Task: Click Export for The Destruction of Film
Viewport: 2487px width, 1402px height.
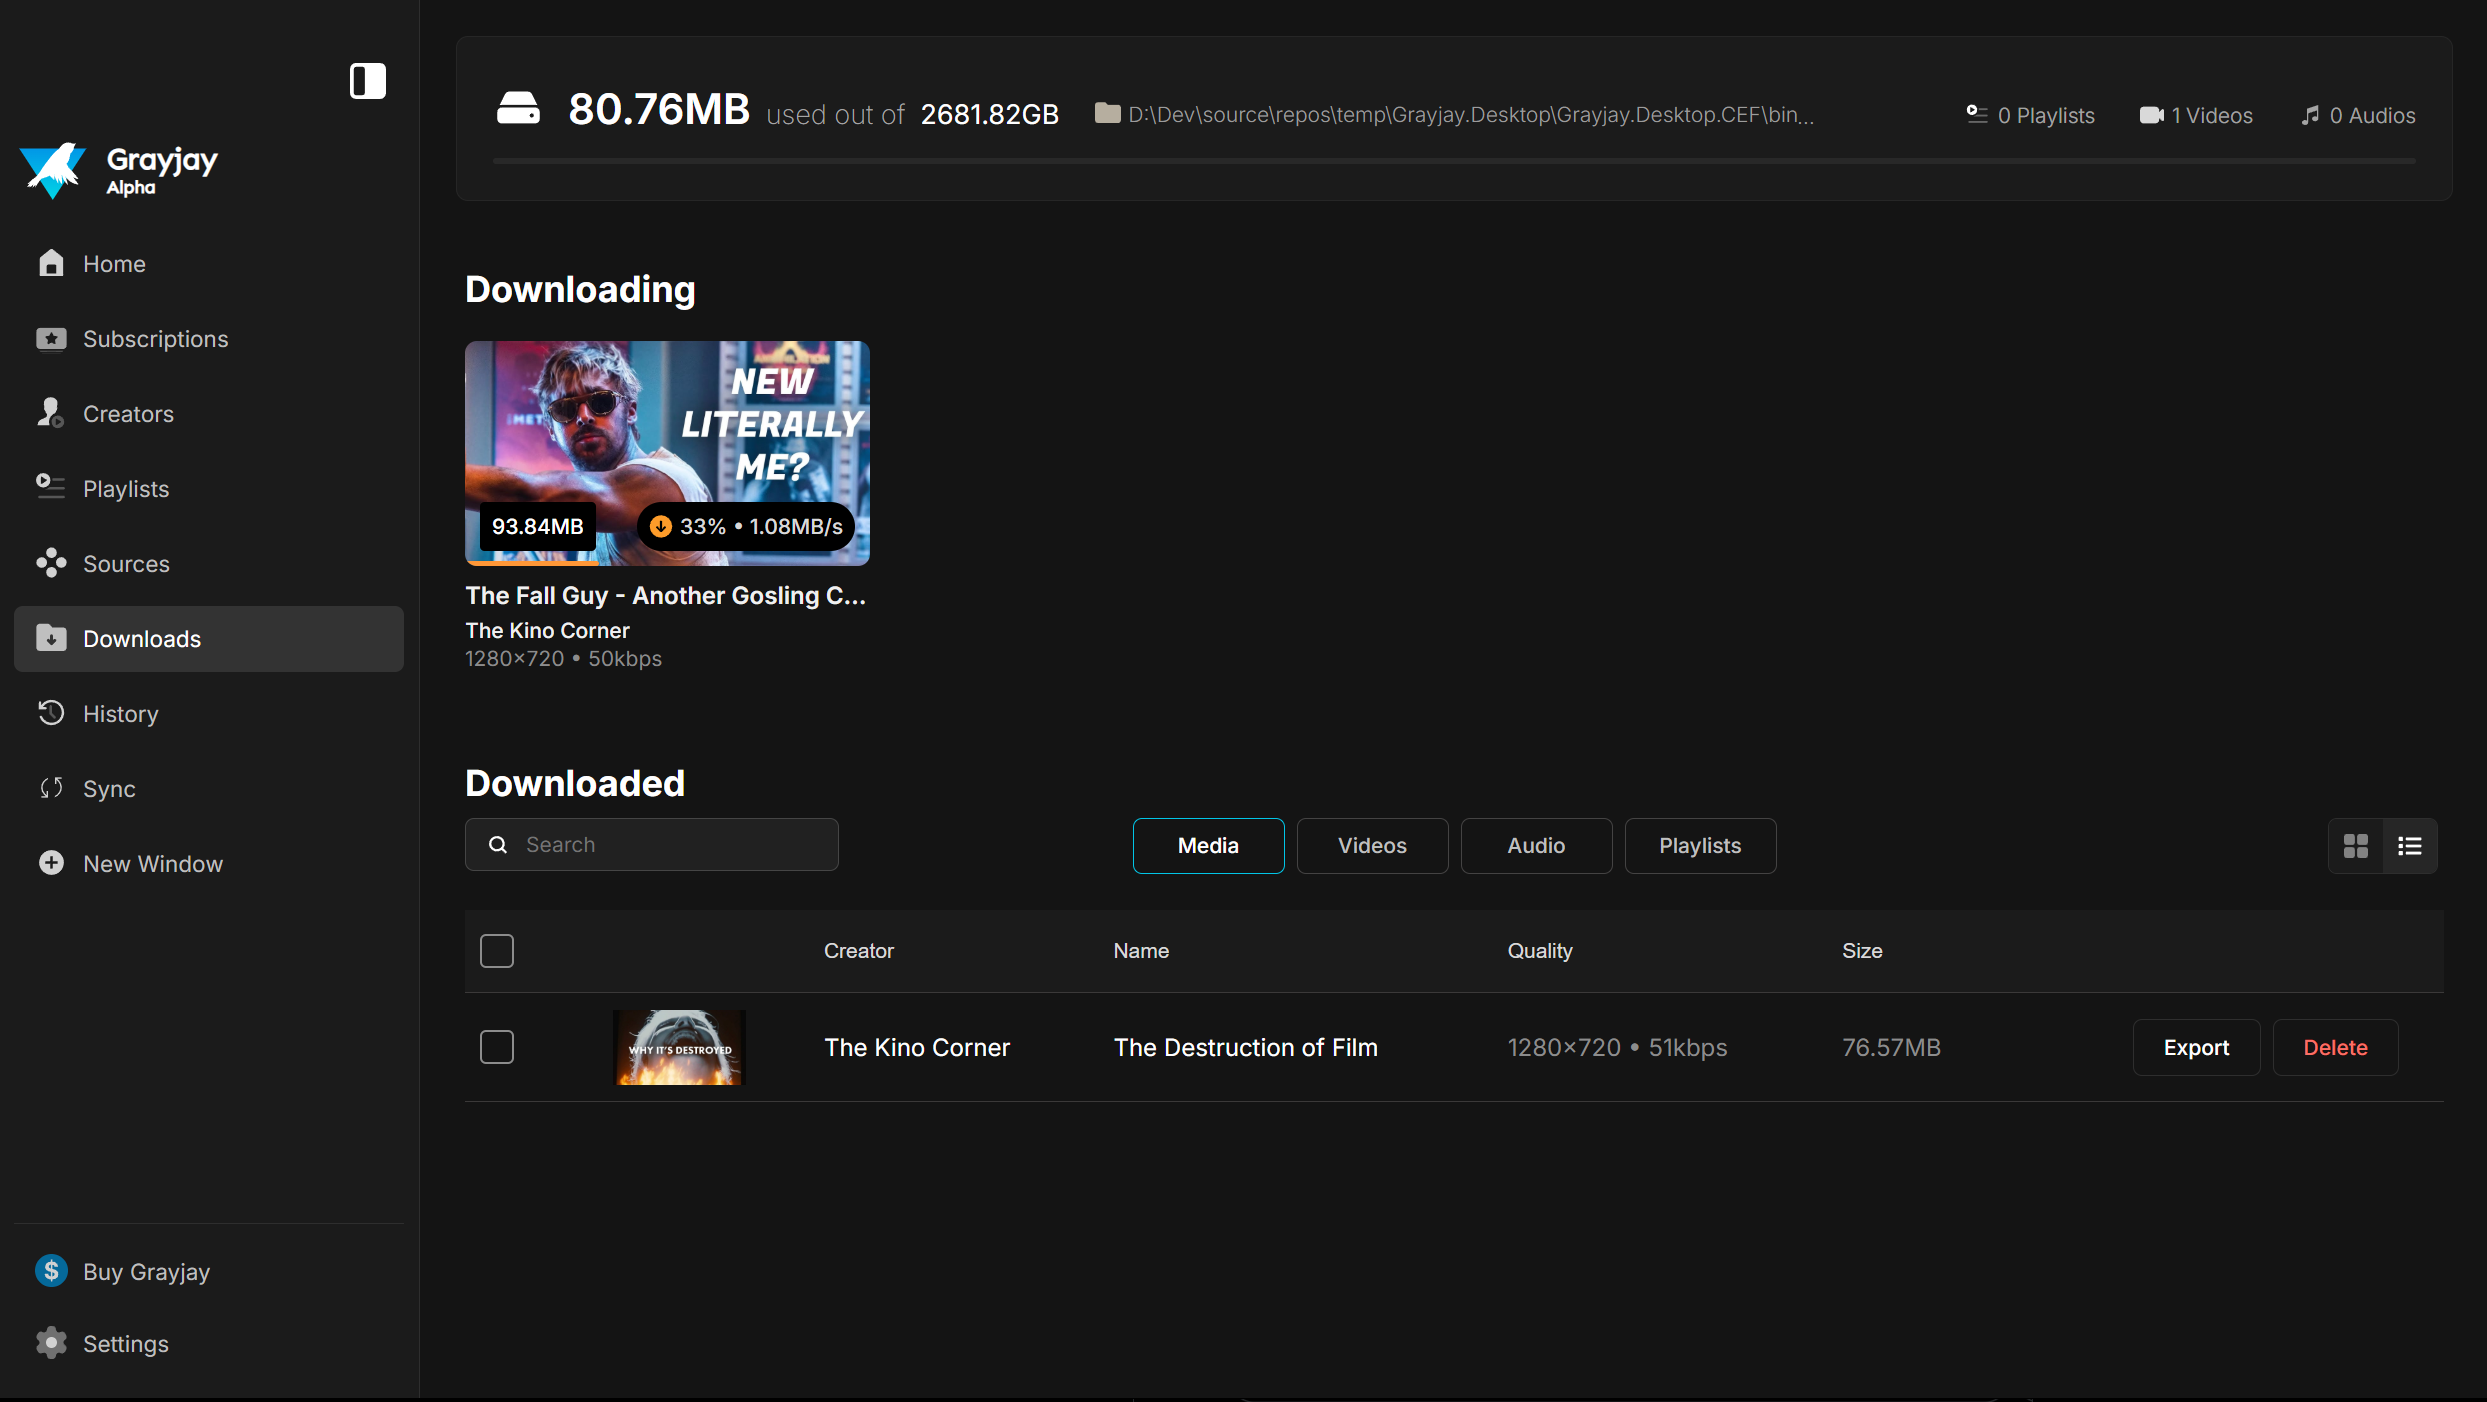Action: 2197,1047
